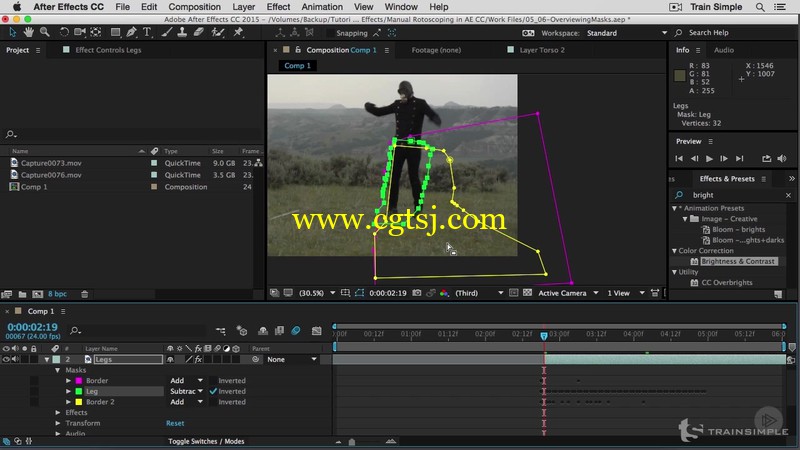Select the Rotation tool
Viewport: 800px width, 450px height.
64,32
